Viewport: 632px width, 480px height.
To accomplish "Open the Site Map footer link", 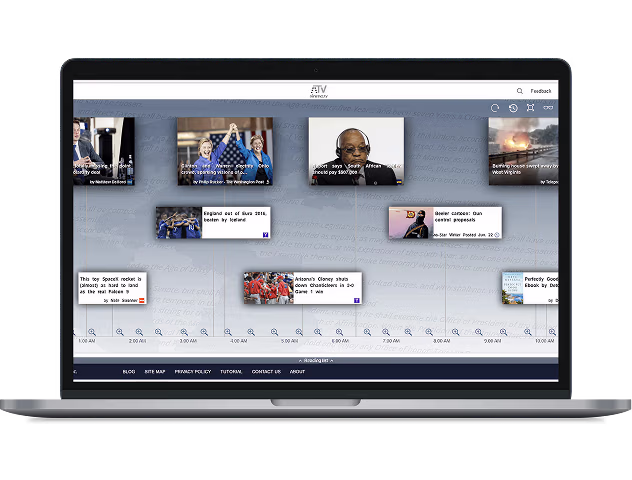I will (x=155, y=372).
